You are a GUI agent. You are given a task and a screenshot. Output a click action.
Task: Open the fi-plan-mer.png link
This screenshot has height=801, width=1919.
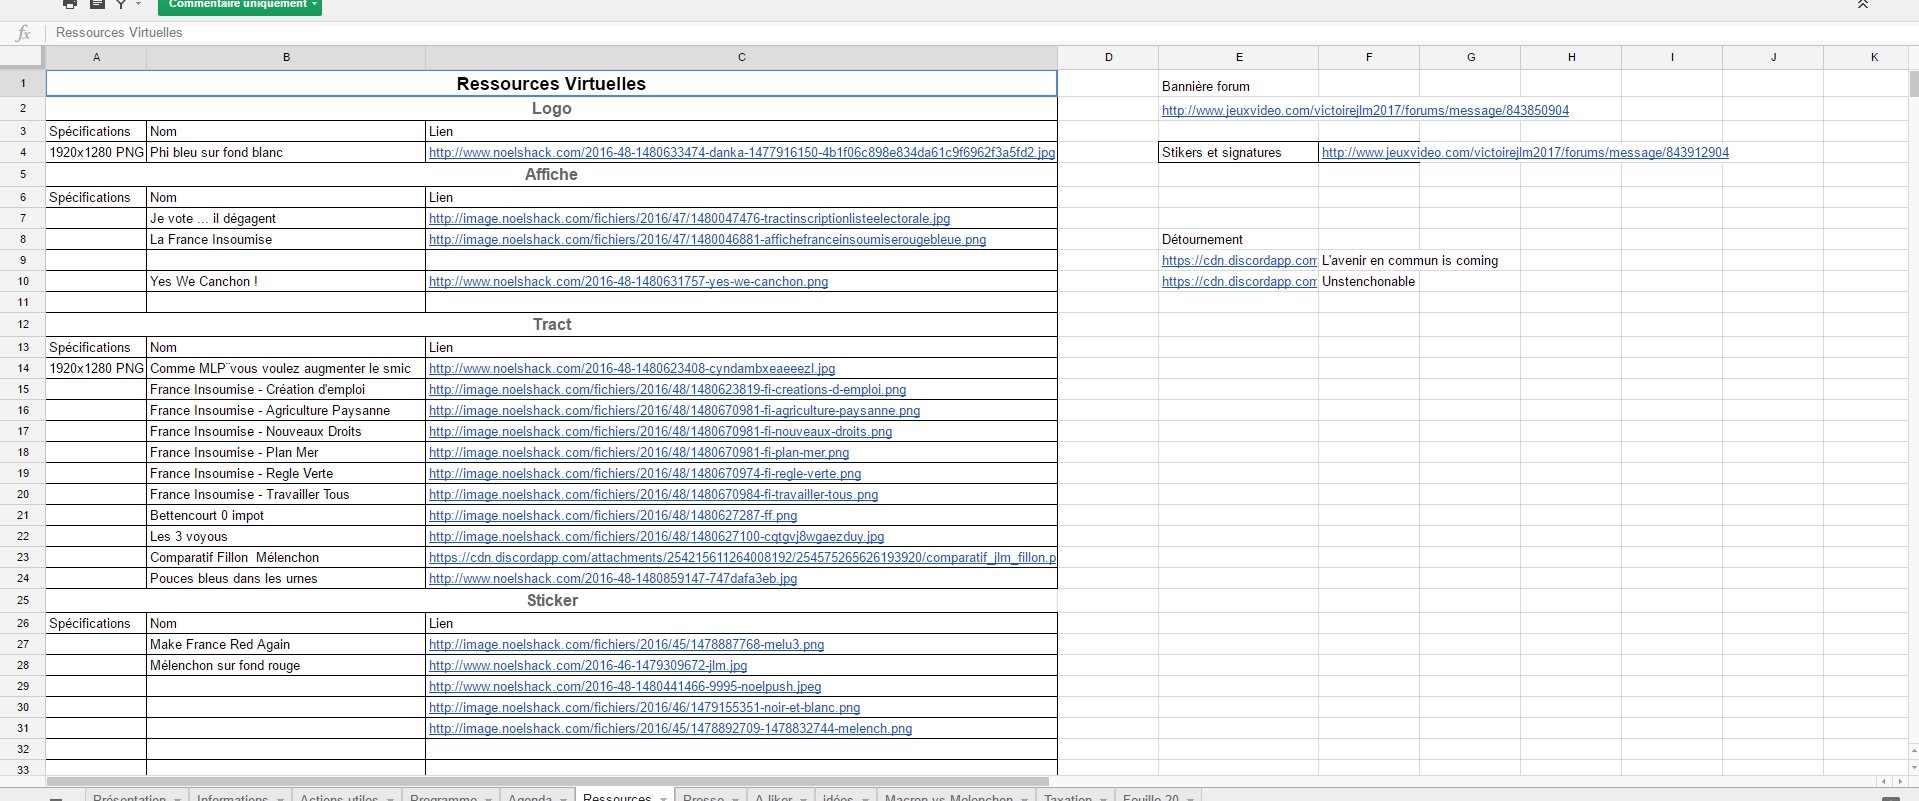click(x=639, y=453)
